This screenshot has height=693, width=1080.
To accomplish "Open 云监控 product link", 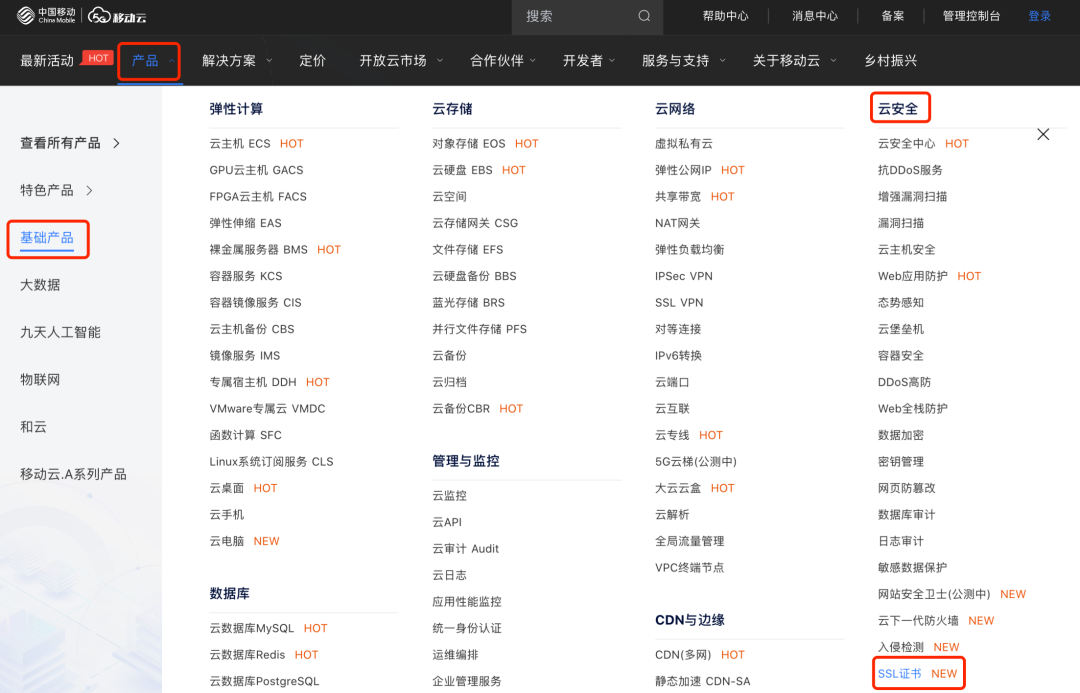I will pyautogui.click(x=449, y=496).
